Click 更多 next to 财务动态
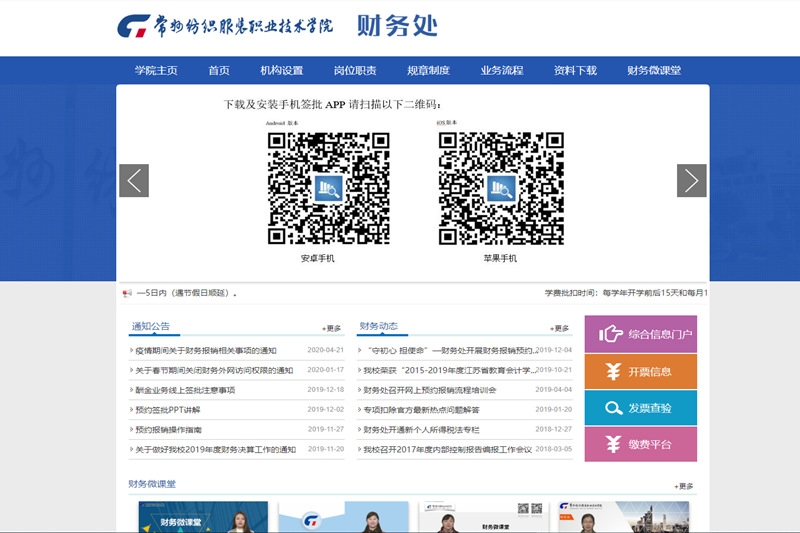This screenshot has width=800, height=533. coord(560,328)
